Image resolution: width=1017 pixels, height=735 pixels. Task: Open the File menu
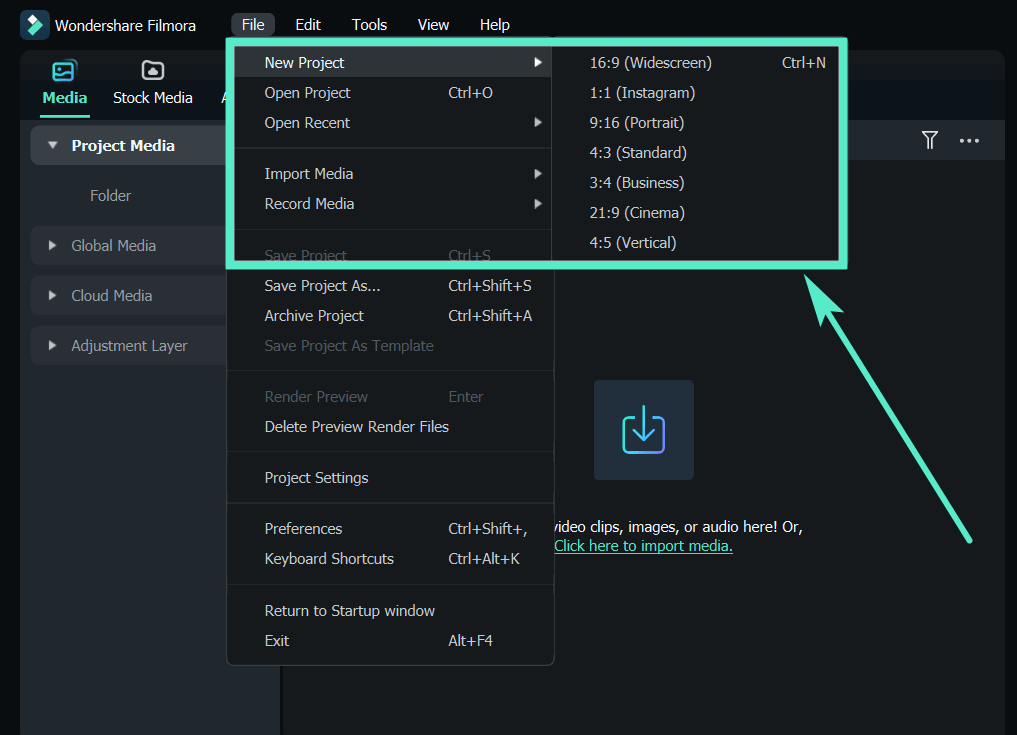click(253, 25)
